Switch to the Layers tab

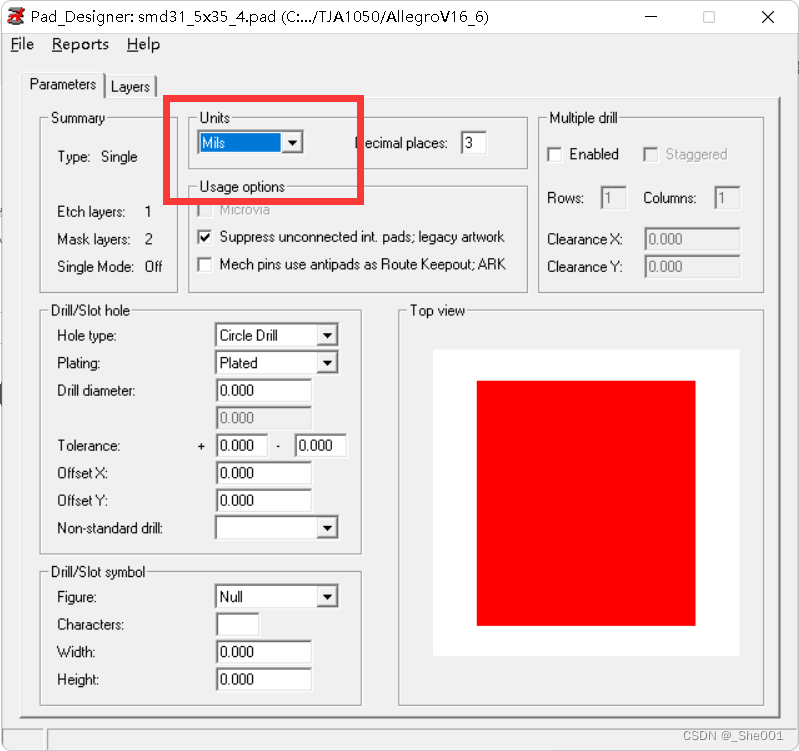pyautogui.click(x=130, y=87)
